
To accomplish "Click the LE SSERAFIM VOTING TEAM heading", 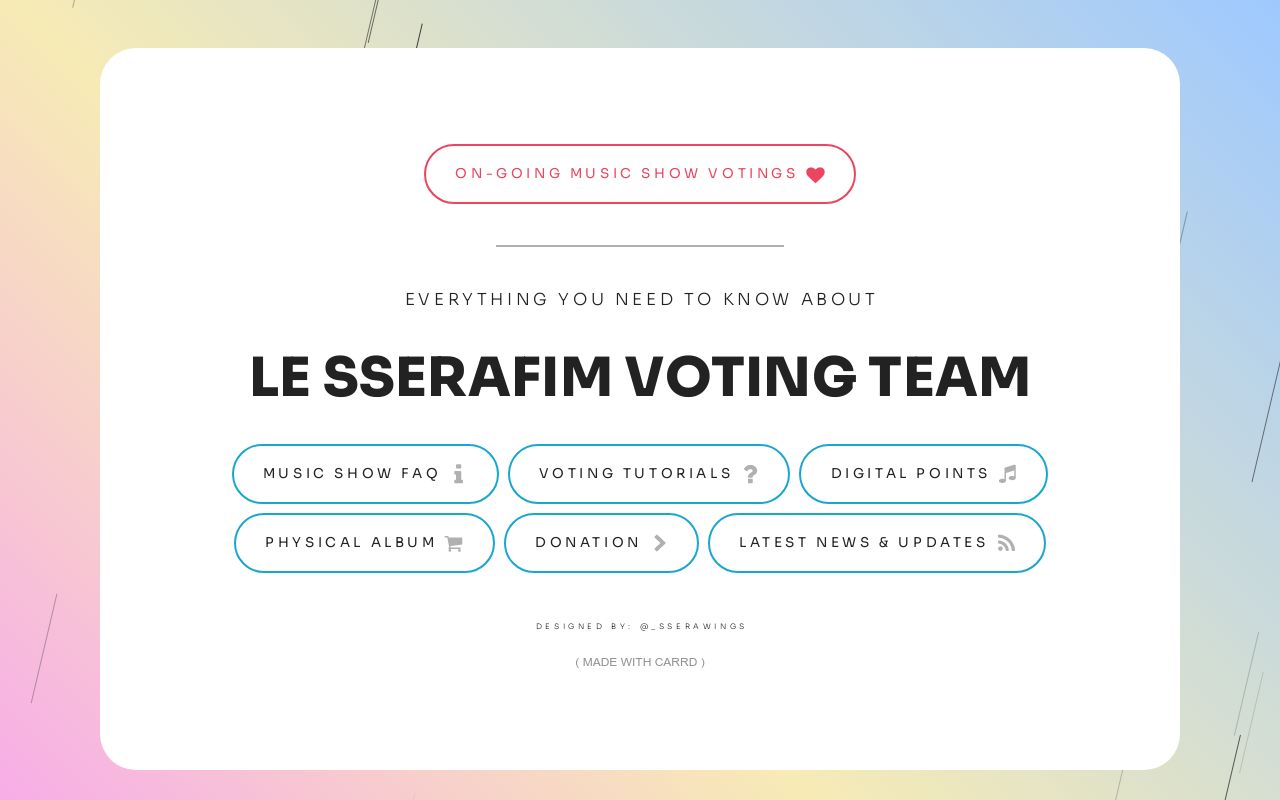I will [x=640, y=377].
